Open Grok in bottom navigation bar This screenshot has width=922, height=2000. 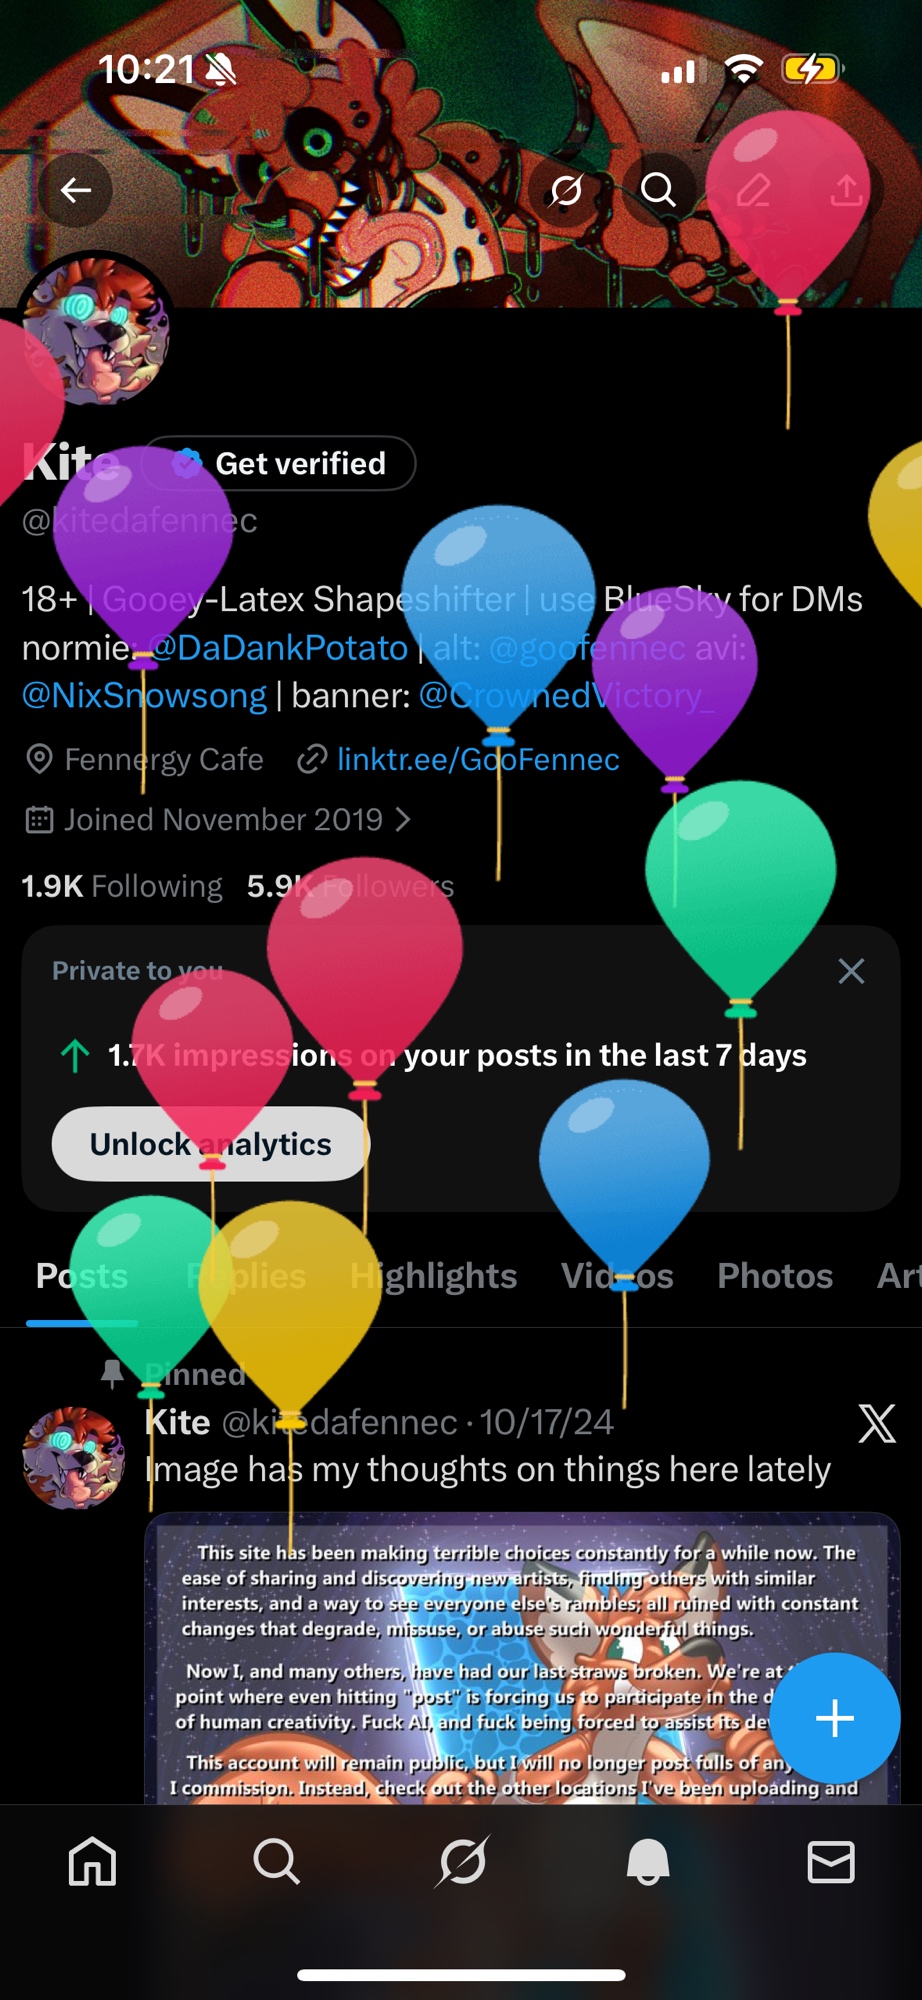coord(463,1861)
